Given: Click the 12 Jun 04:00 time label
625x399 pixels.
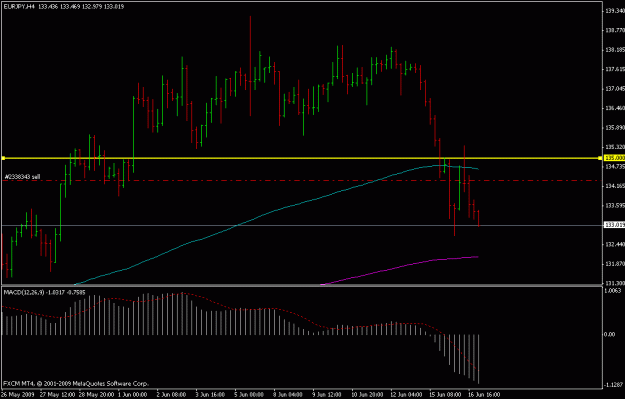Looking at the screenshot, I should coord(406,395).
